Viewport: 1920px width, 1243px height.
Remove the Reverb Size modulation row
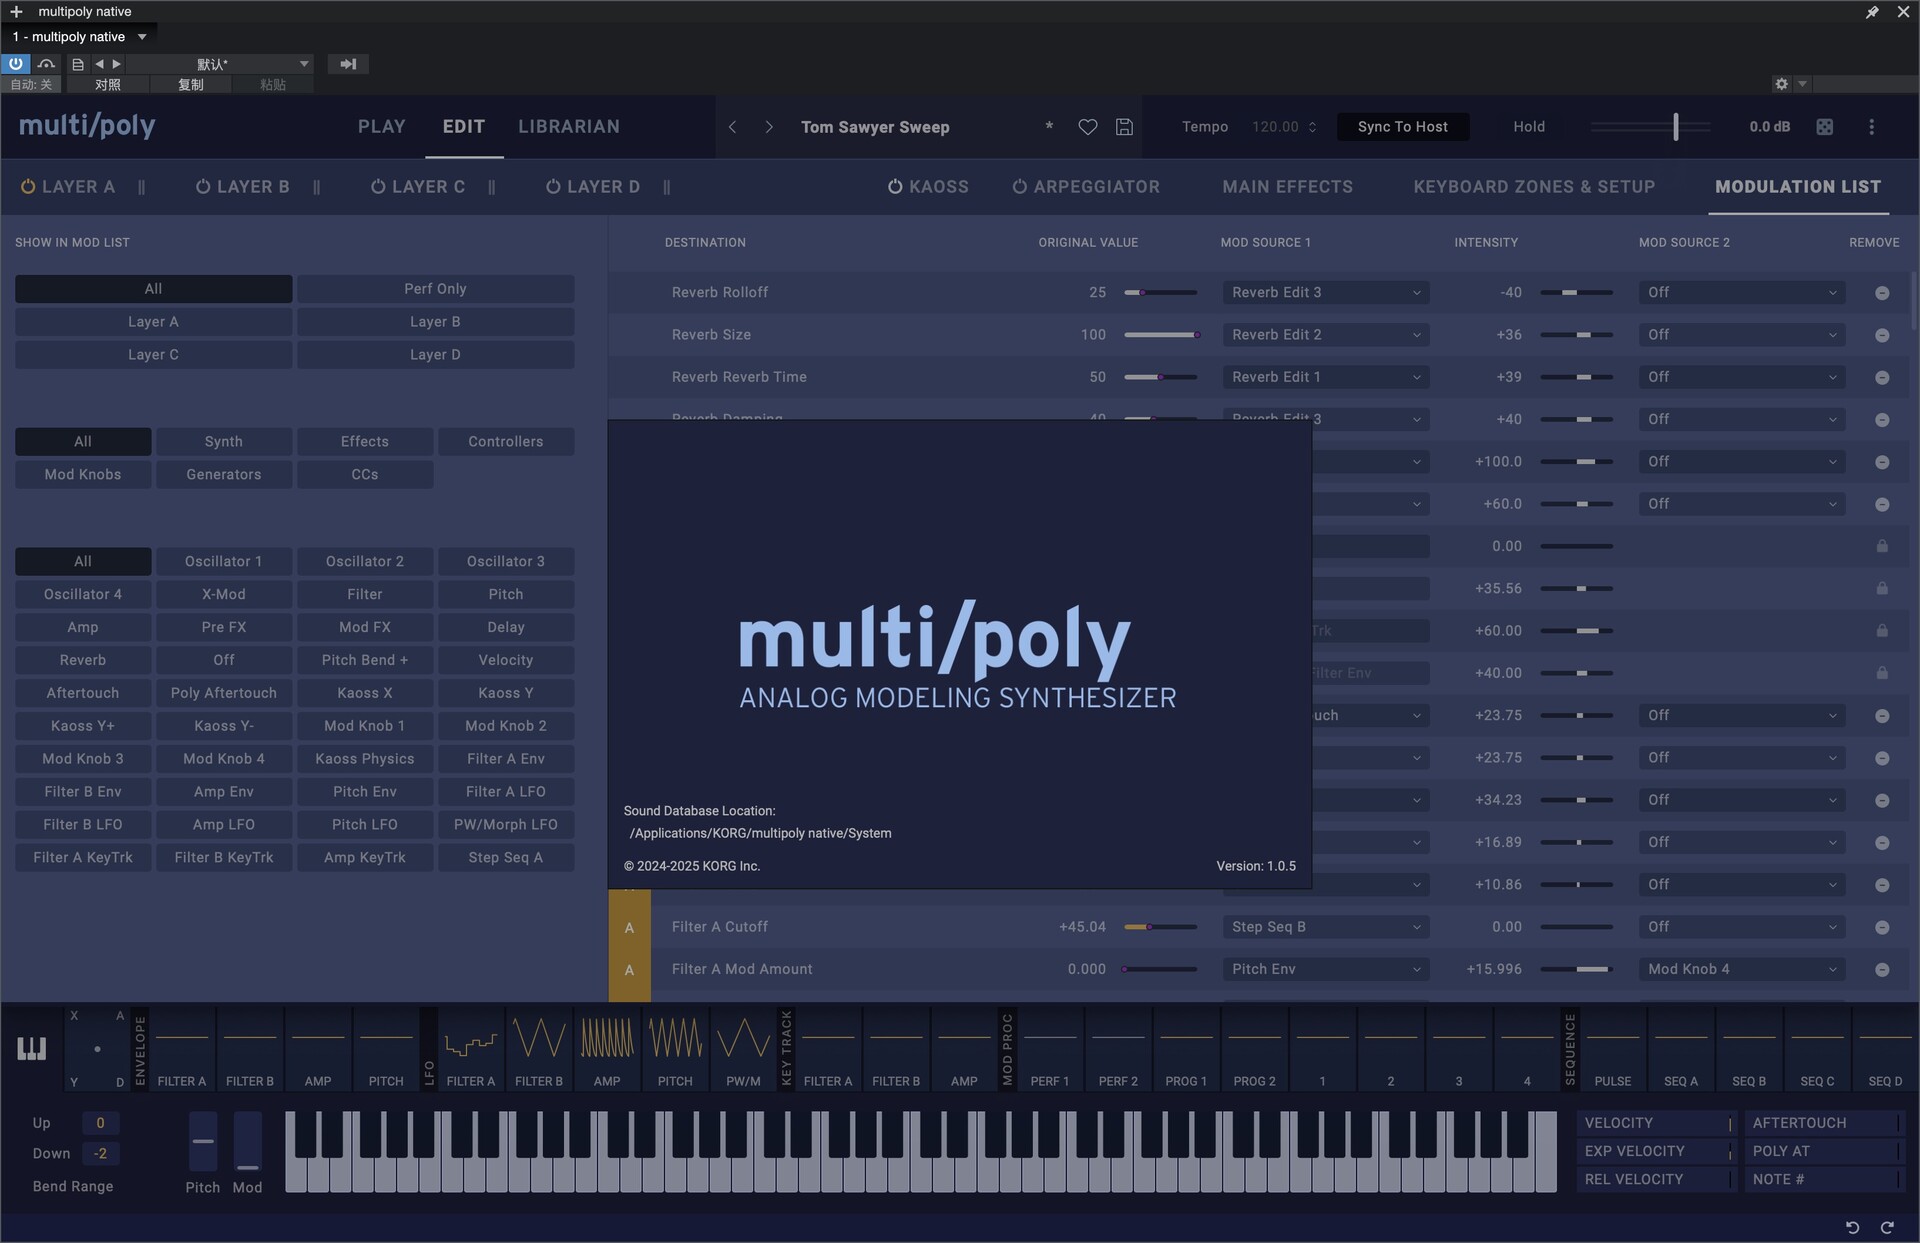[1882, 335]
